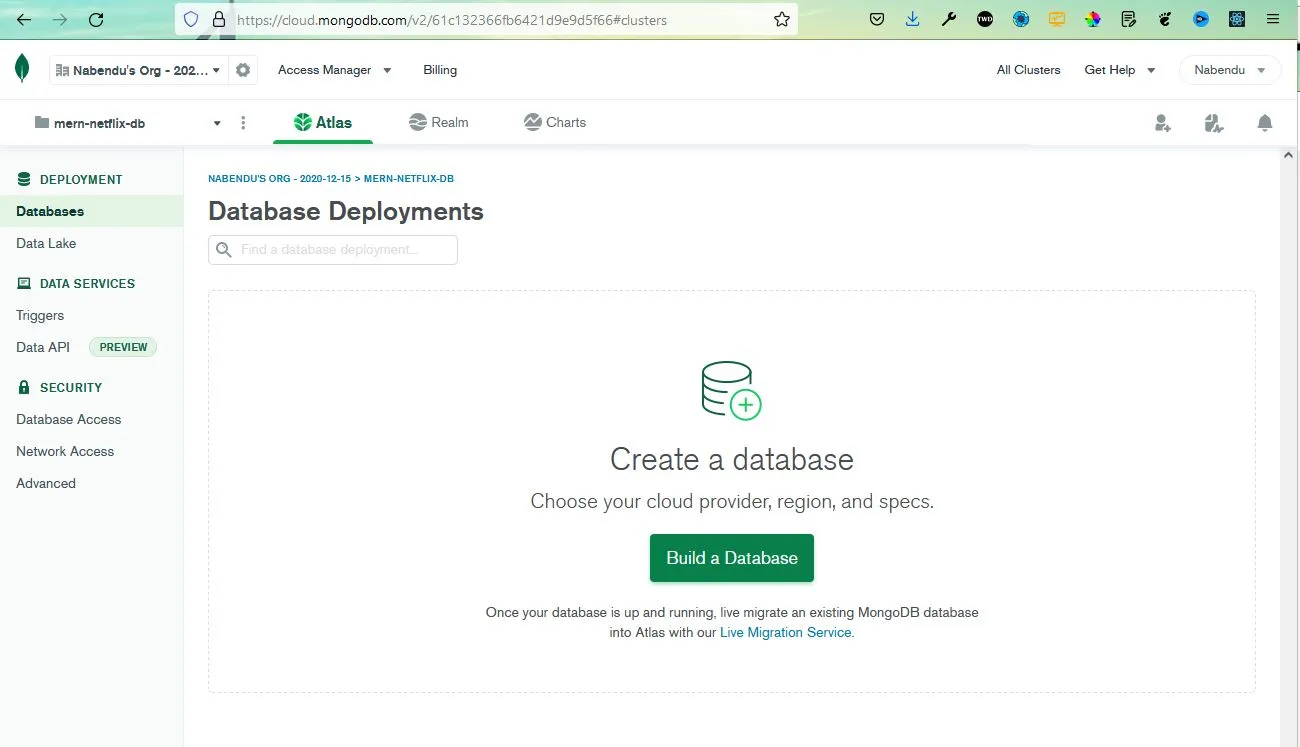Viewport: 1300px width, 747px height.
Task: Reload the page in the browser
Action: (x=96, y=19)
